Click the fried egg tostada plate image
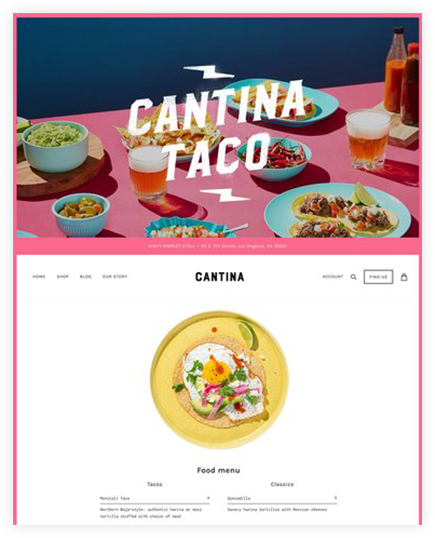435x538 pixels. click(219, 380)
